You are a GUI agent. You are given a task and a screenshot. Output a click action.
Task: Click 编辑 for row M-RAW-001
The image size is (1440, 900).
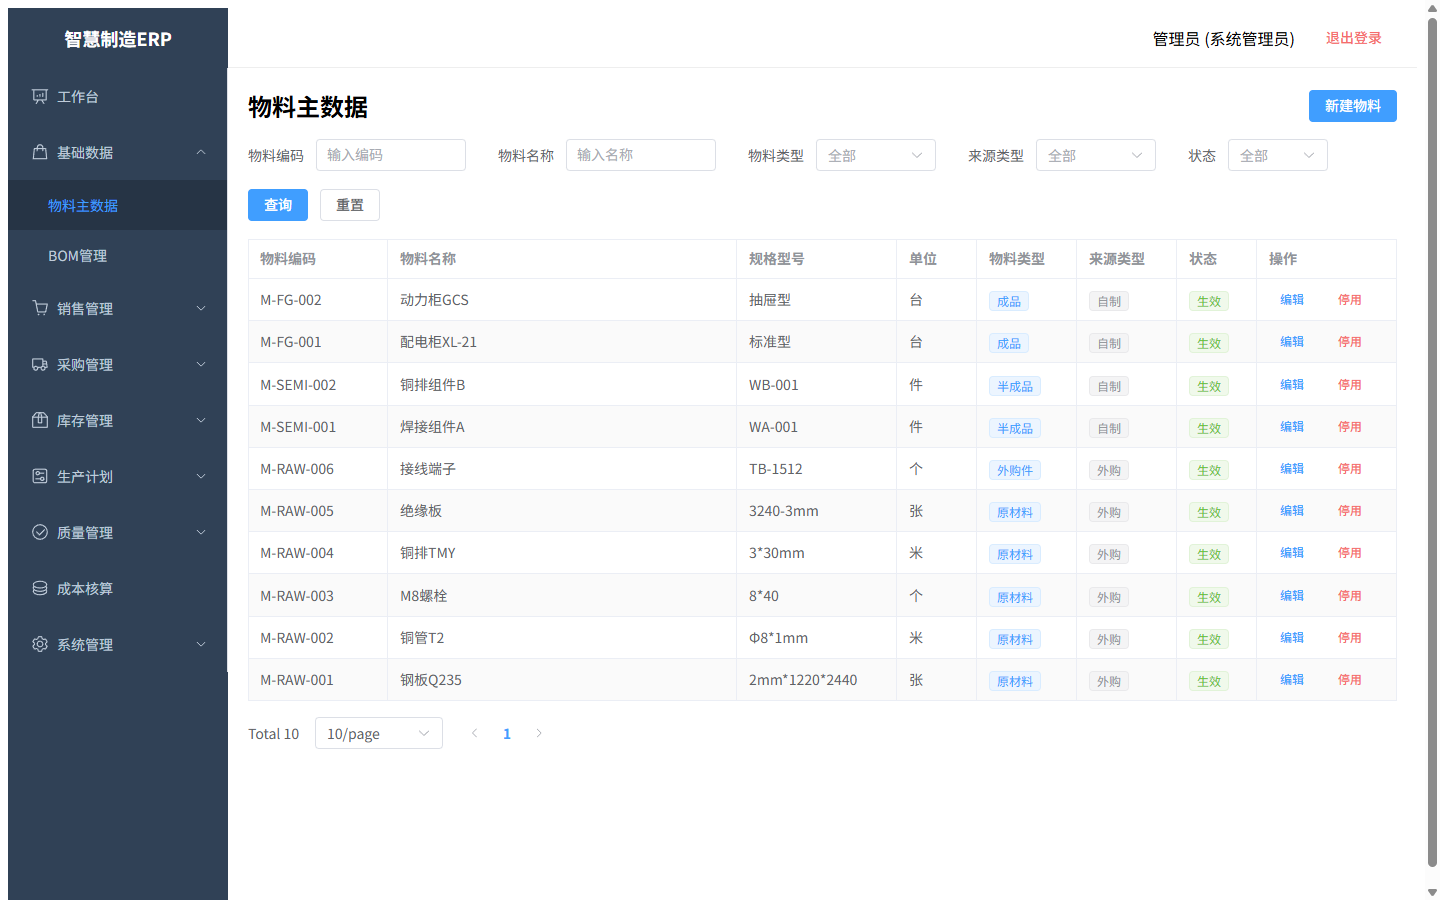pyautogui.click(x=1292, y=680)
